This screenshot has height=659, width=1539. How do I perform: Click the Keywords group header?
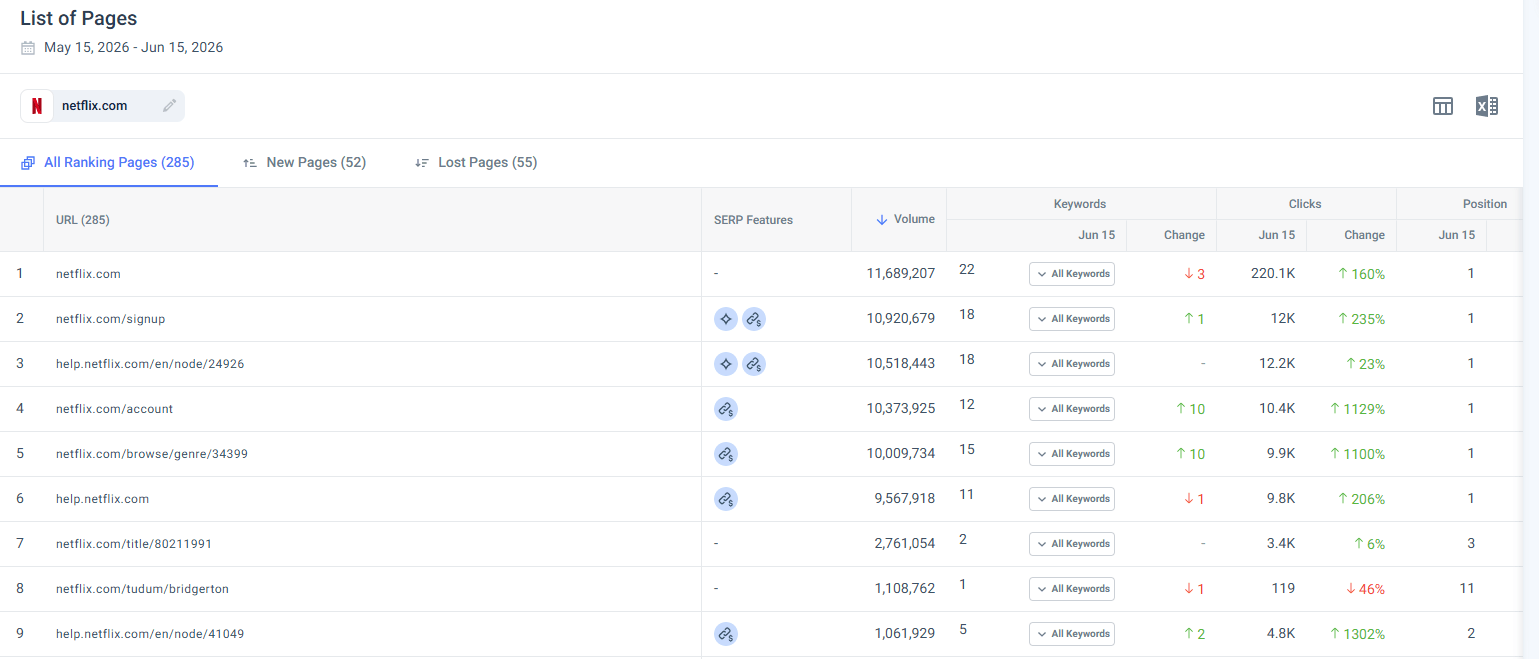click(x=1080, y=204)
